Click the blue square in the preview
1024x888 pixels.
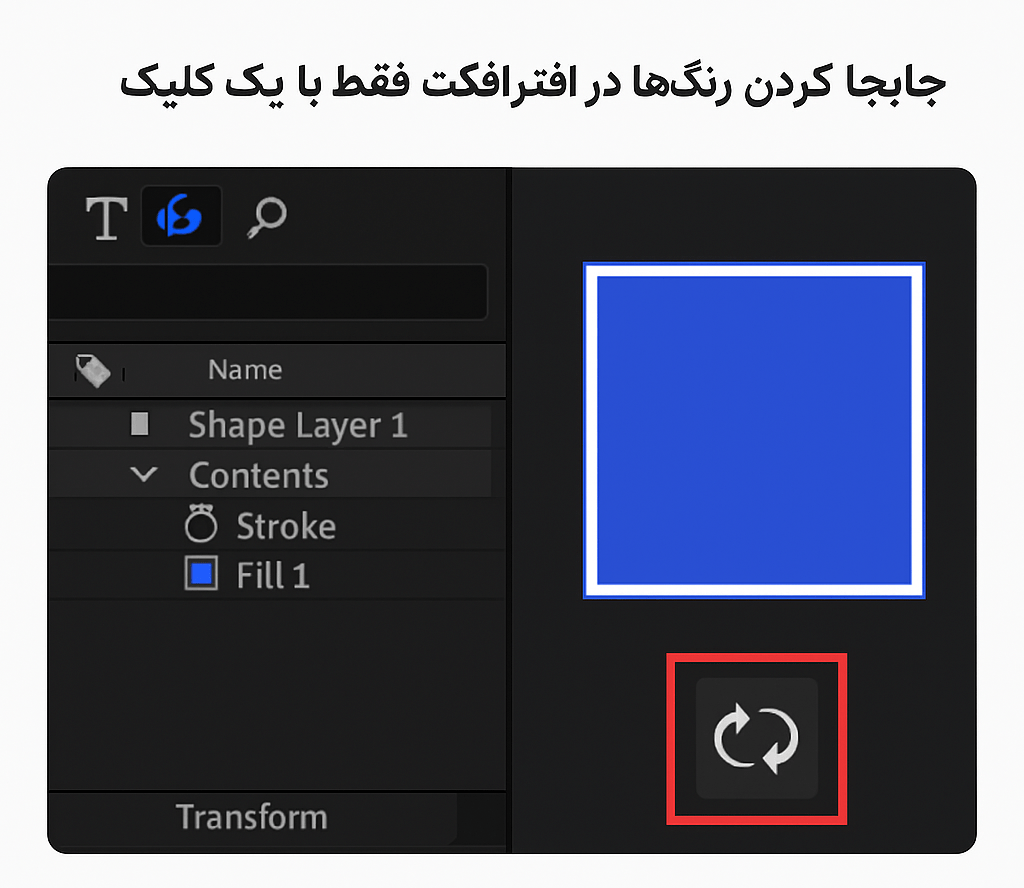coord(754,430)
